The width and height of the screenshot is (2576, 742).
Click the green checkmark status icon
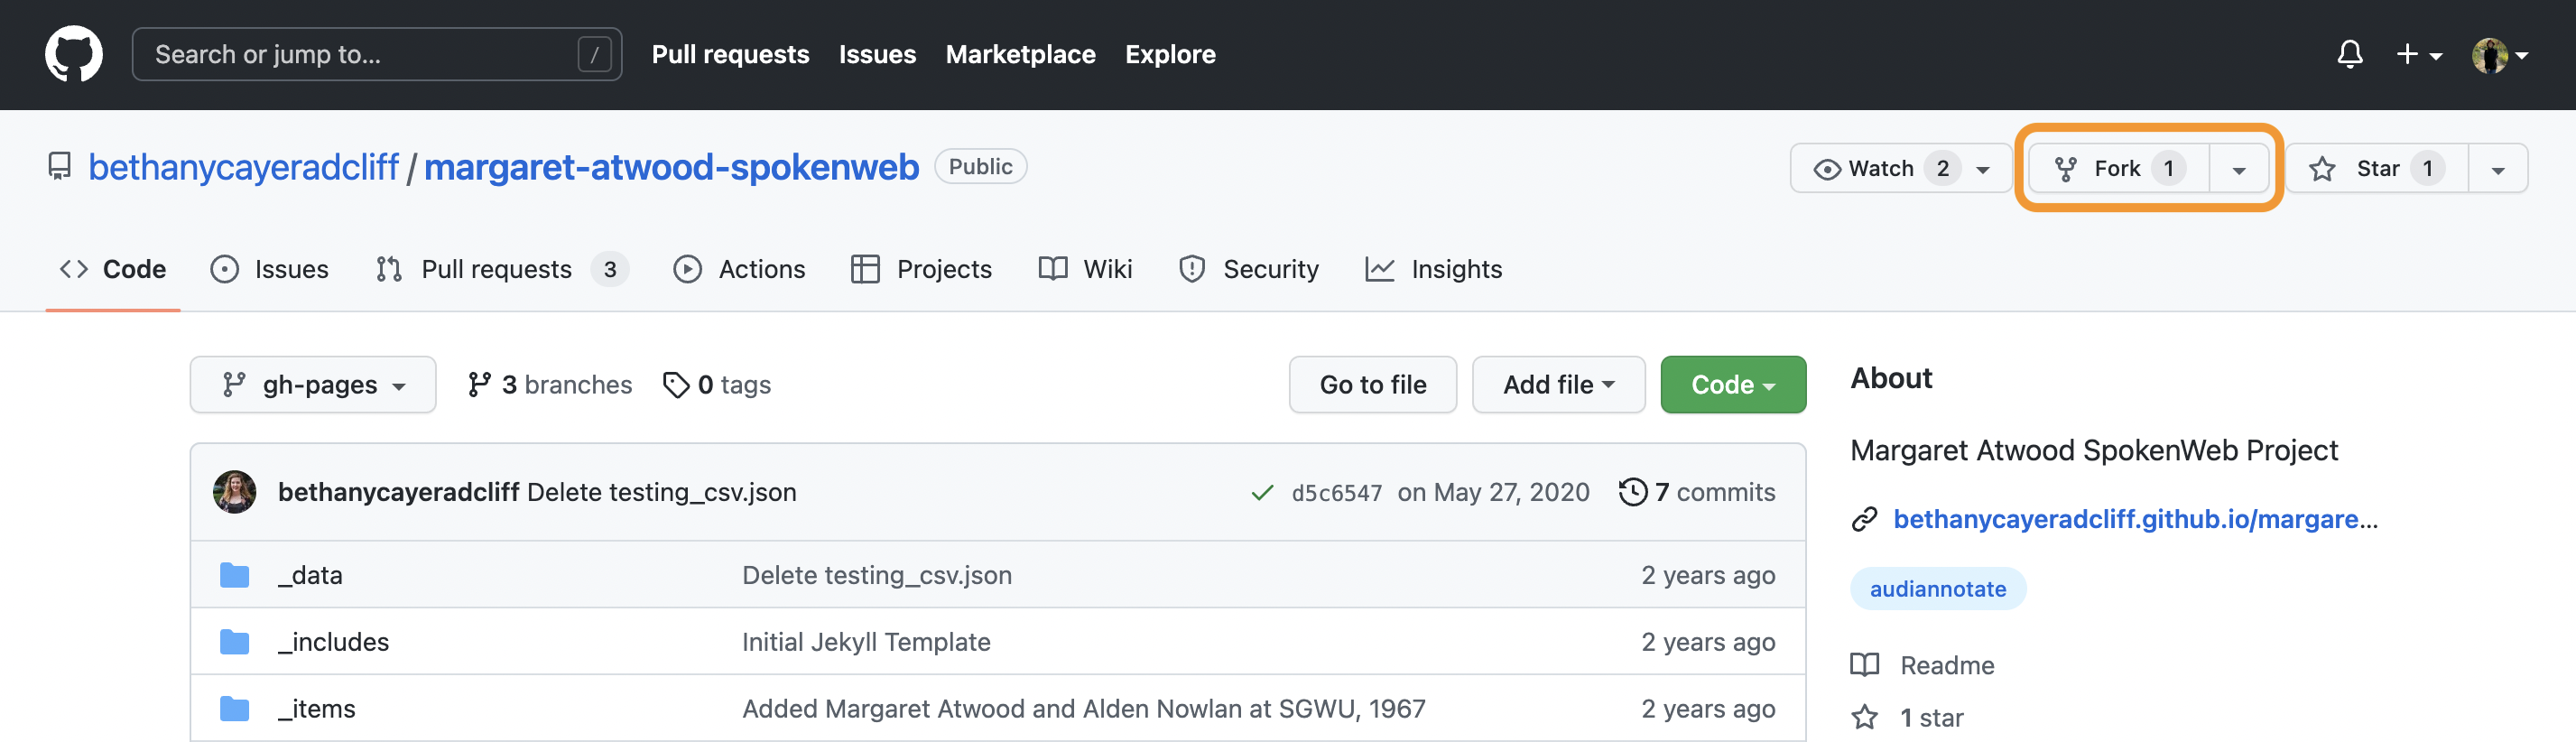(x=1262, y=492)
